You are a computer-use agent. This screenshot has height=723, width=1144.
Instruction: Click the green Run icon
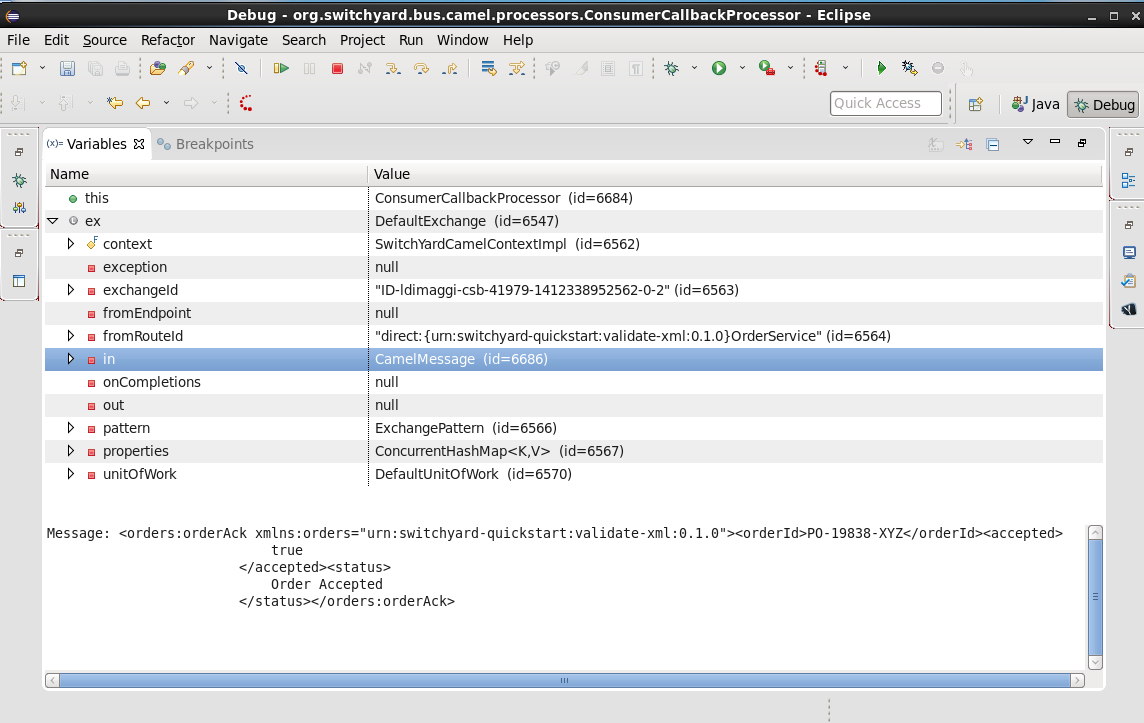[x=719, y=69]
